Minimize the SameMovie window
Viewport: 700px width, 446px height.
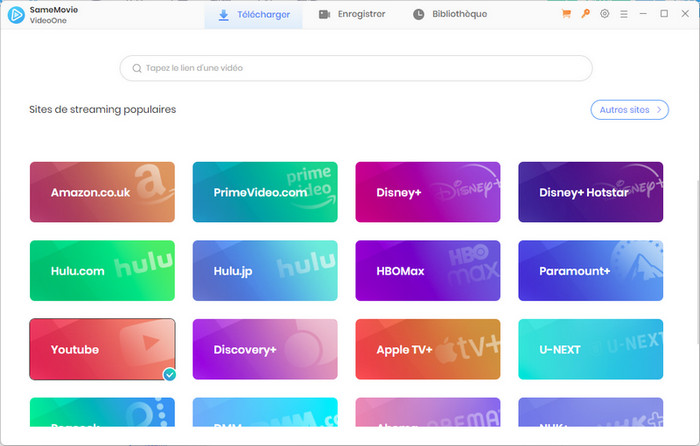(x=643, y=14)
